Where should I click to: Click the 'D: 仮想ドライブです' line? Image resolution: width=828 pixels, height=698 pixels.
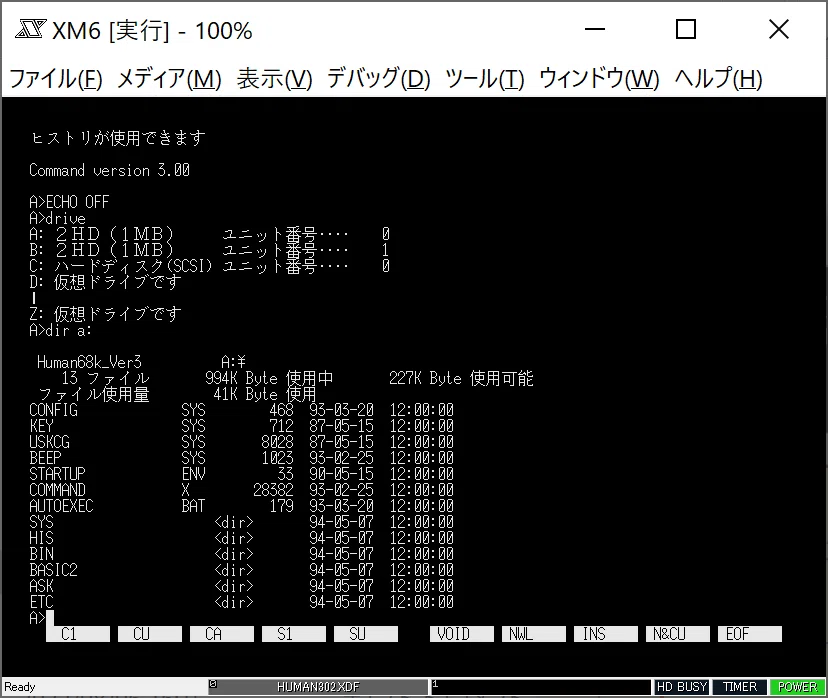[105, 282]
